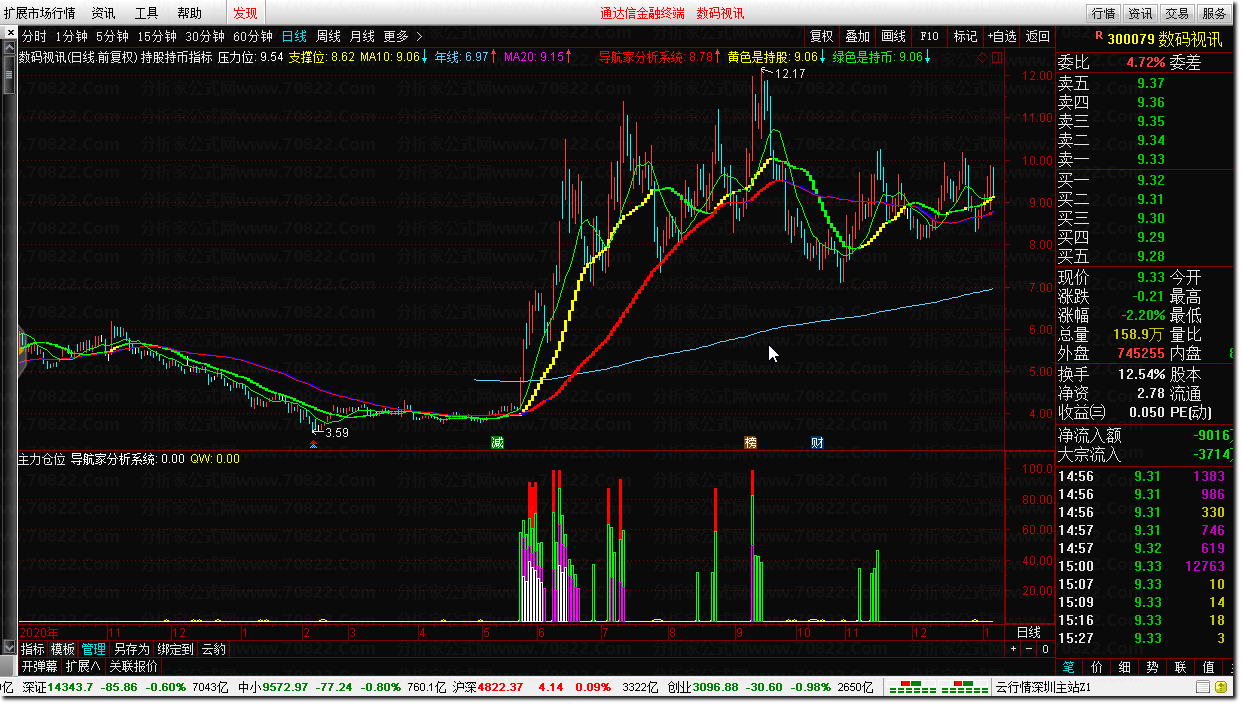Click the 返回 back button

(1037, 36)
